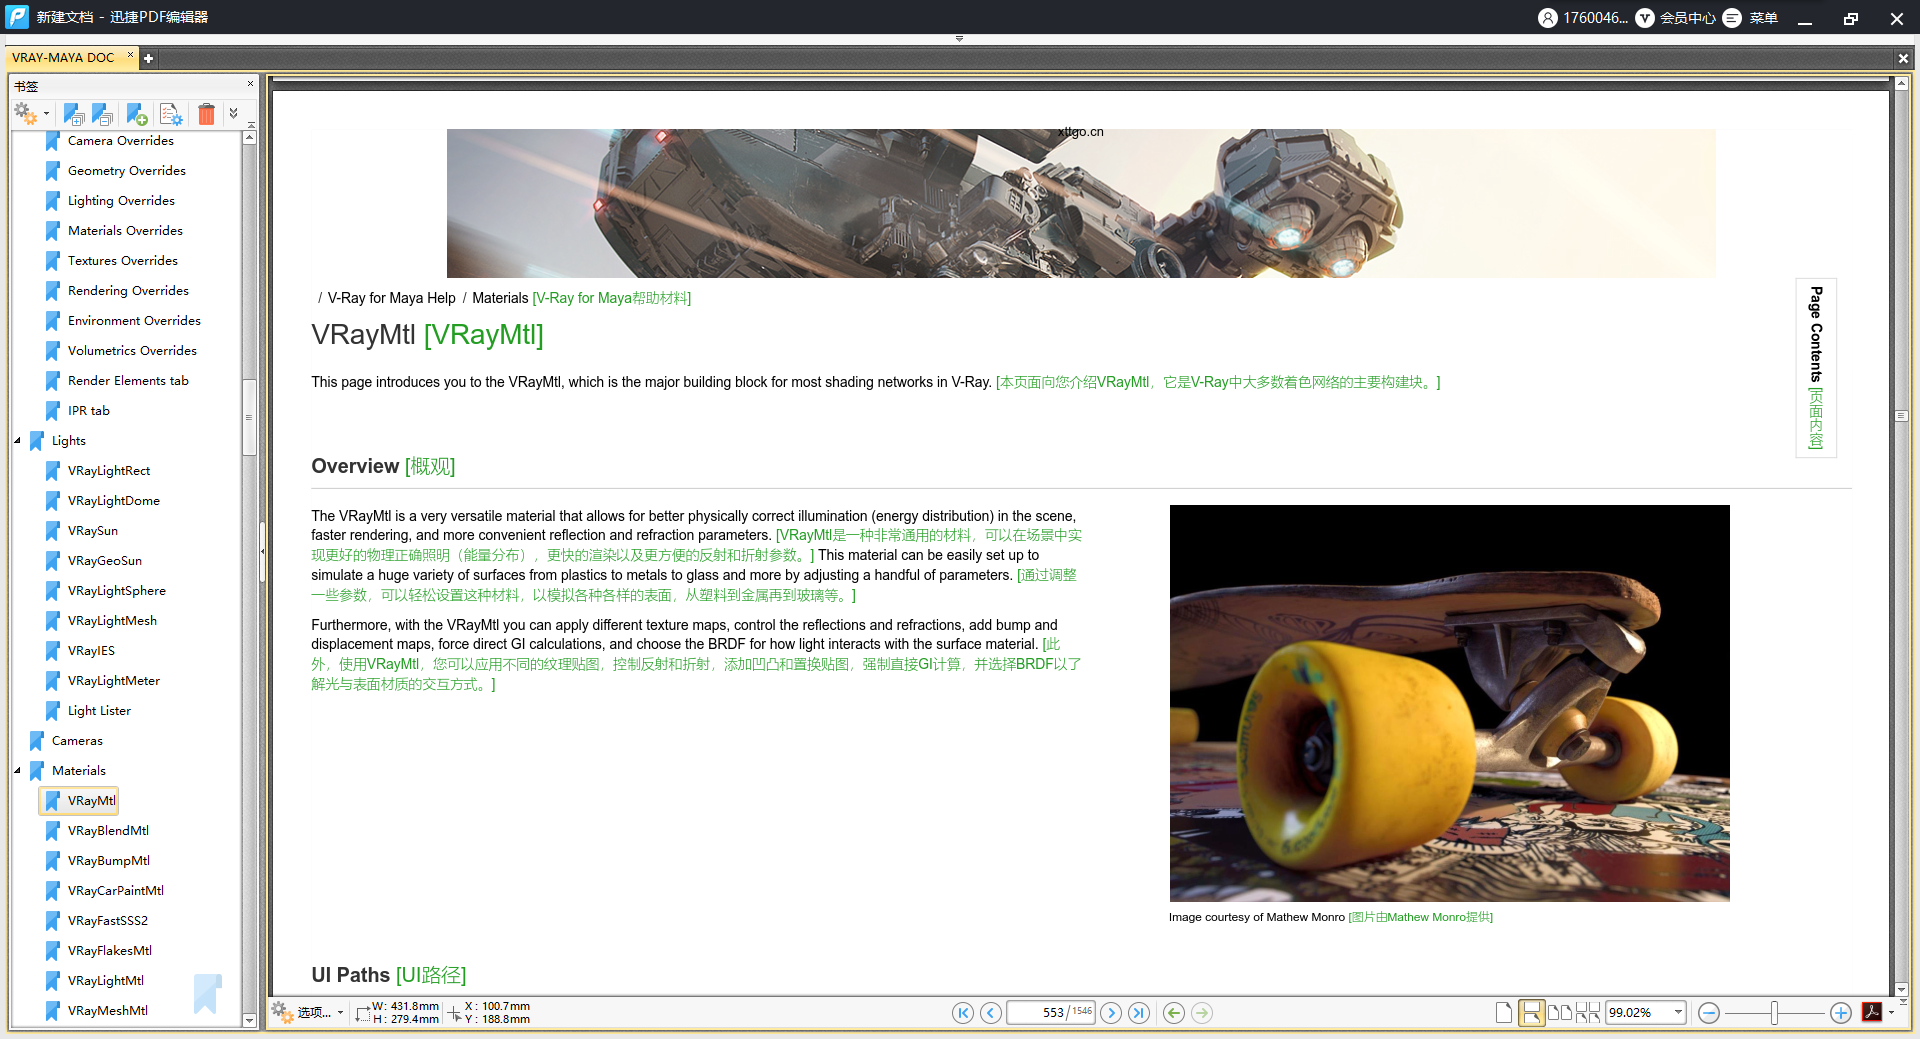Go to the previous page
Screen dimensions: 1920x1039
(991, 1013)
